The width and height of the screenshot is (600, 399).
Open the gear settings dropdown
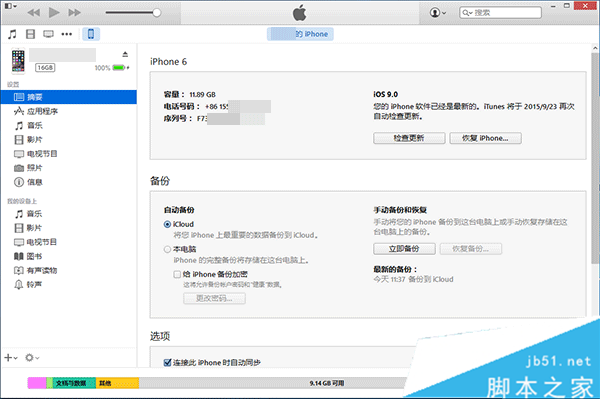click(x=32, y=358)
